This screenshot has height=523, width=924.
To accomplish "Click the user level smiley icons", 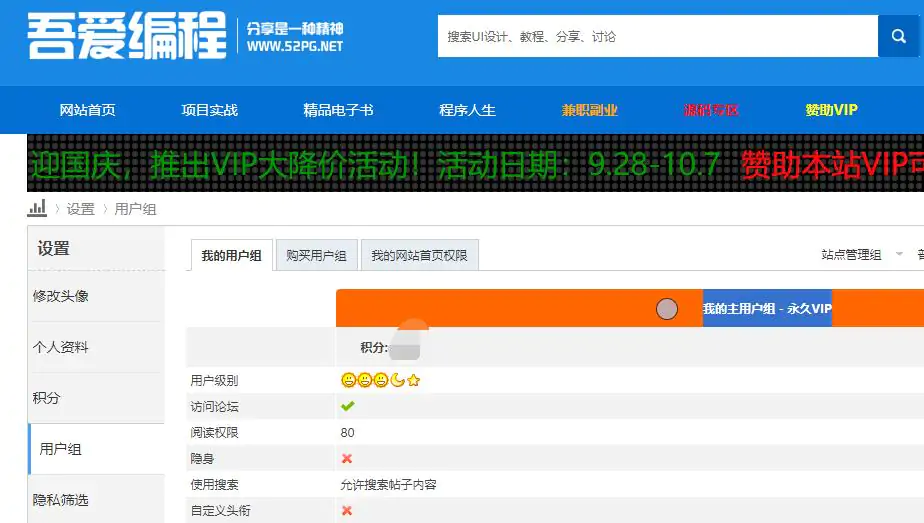I will (381, 380).
